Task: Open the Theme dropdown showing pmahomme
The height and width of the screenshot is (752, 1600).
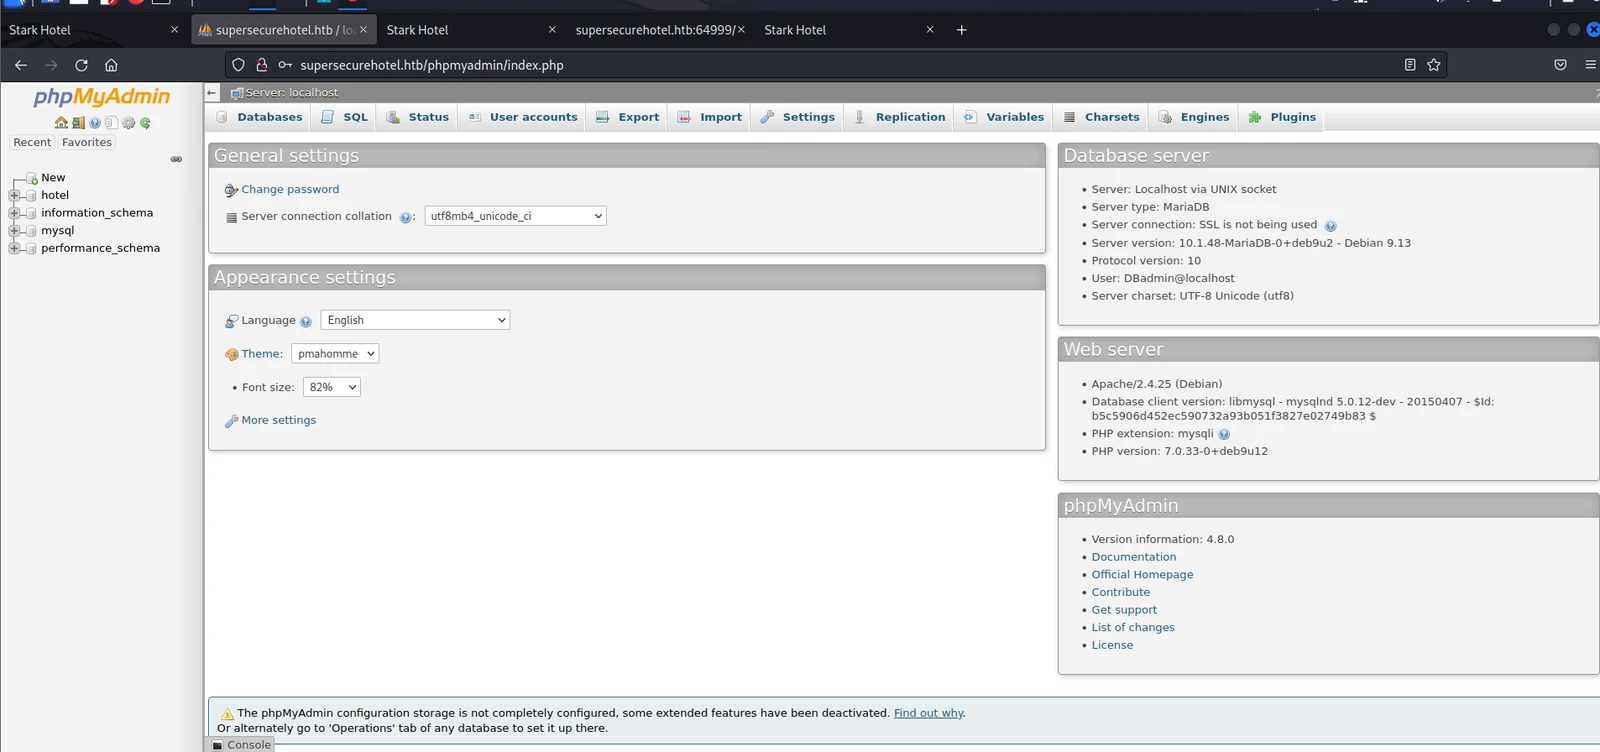Action: pyautogui.click(x=335, y=354)
